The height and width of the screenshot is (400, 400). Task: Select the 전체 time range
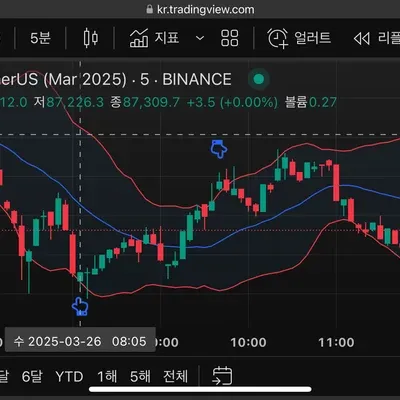click(x=175, y=377)
